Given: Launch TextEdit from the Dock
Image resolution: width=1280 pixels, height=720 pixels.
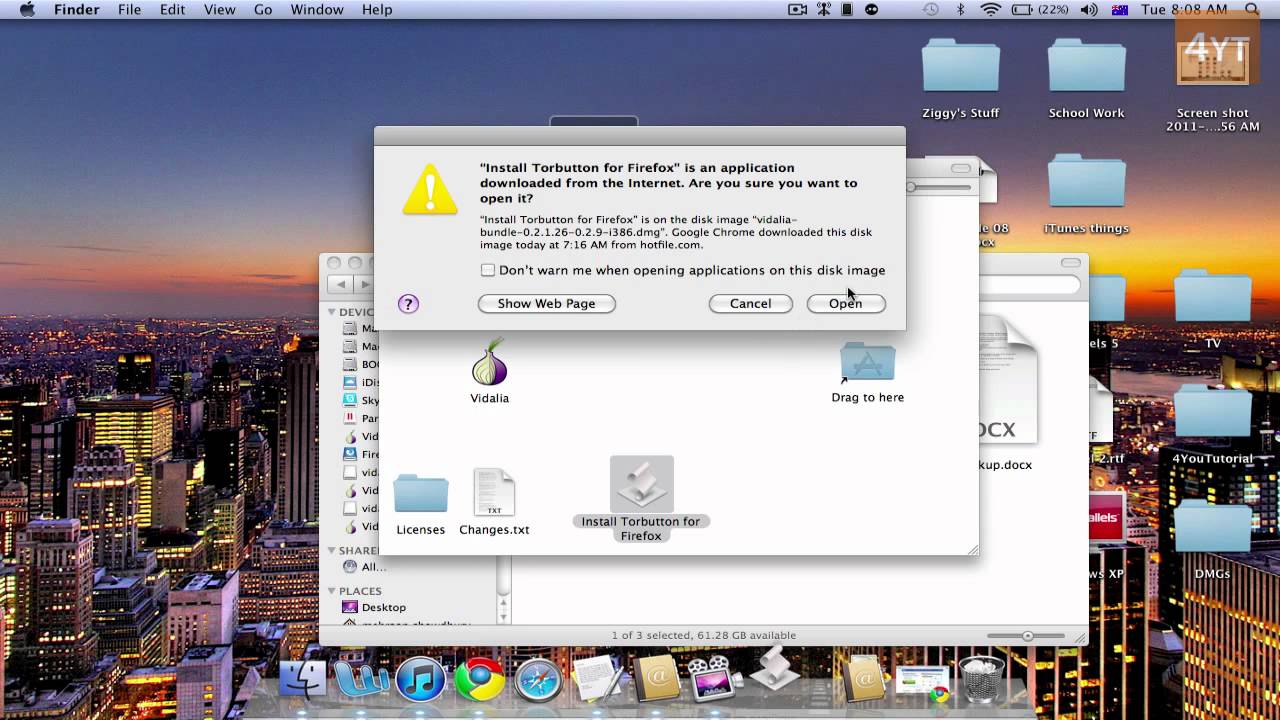Looking at the screenshot, I should pos(598,679).
